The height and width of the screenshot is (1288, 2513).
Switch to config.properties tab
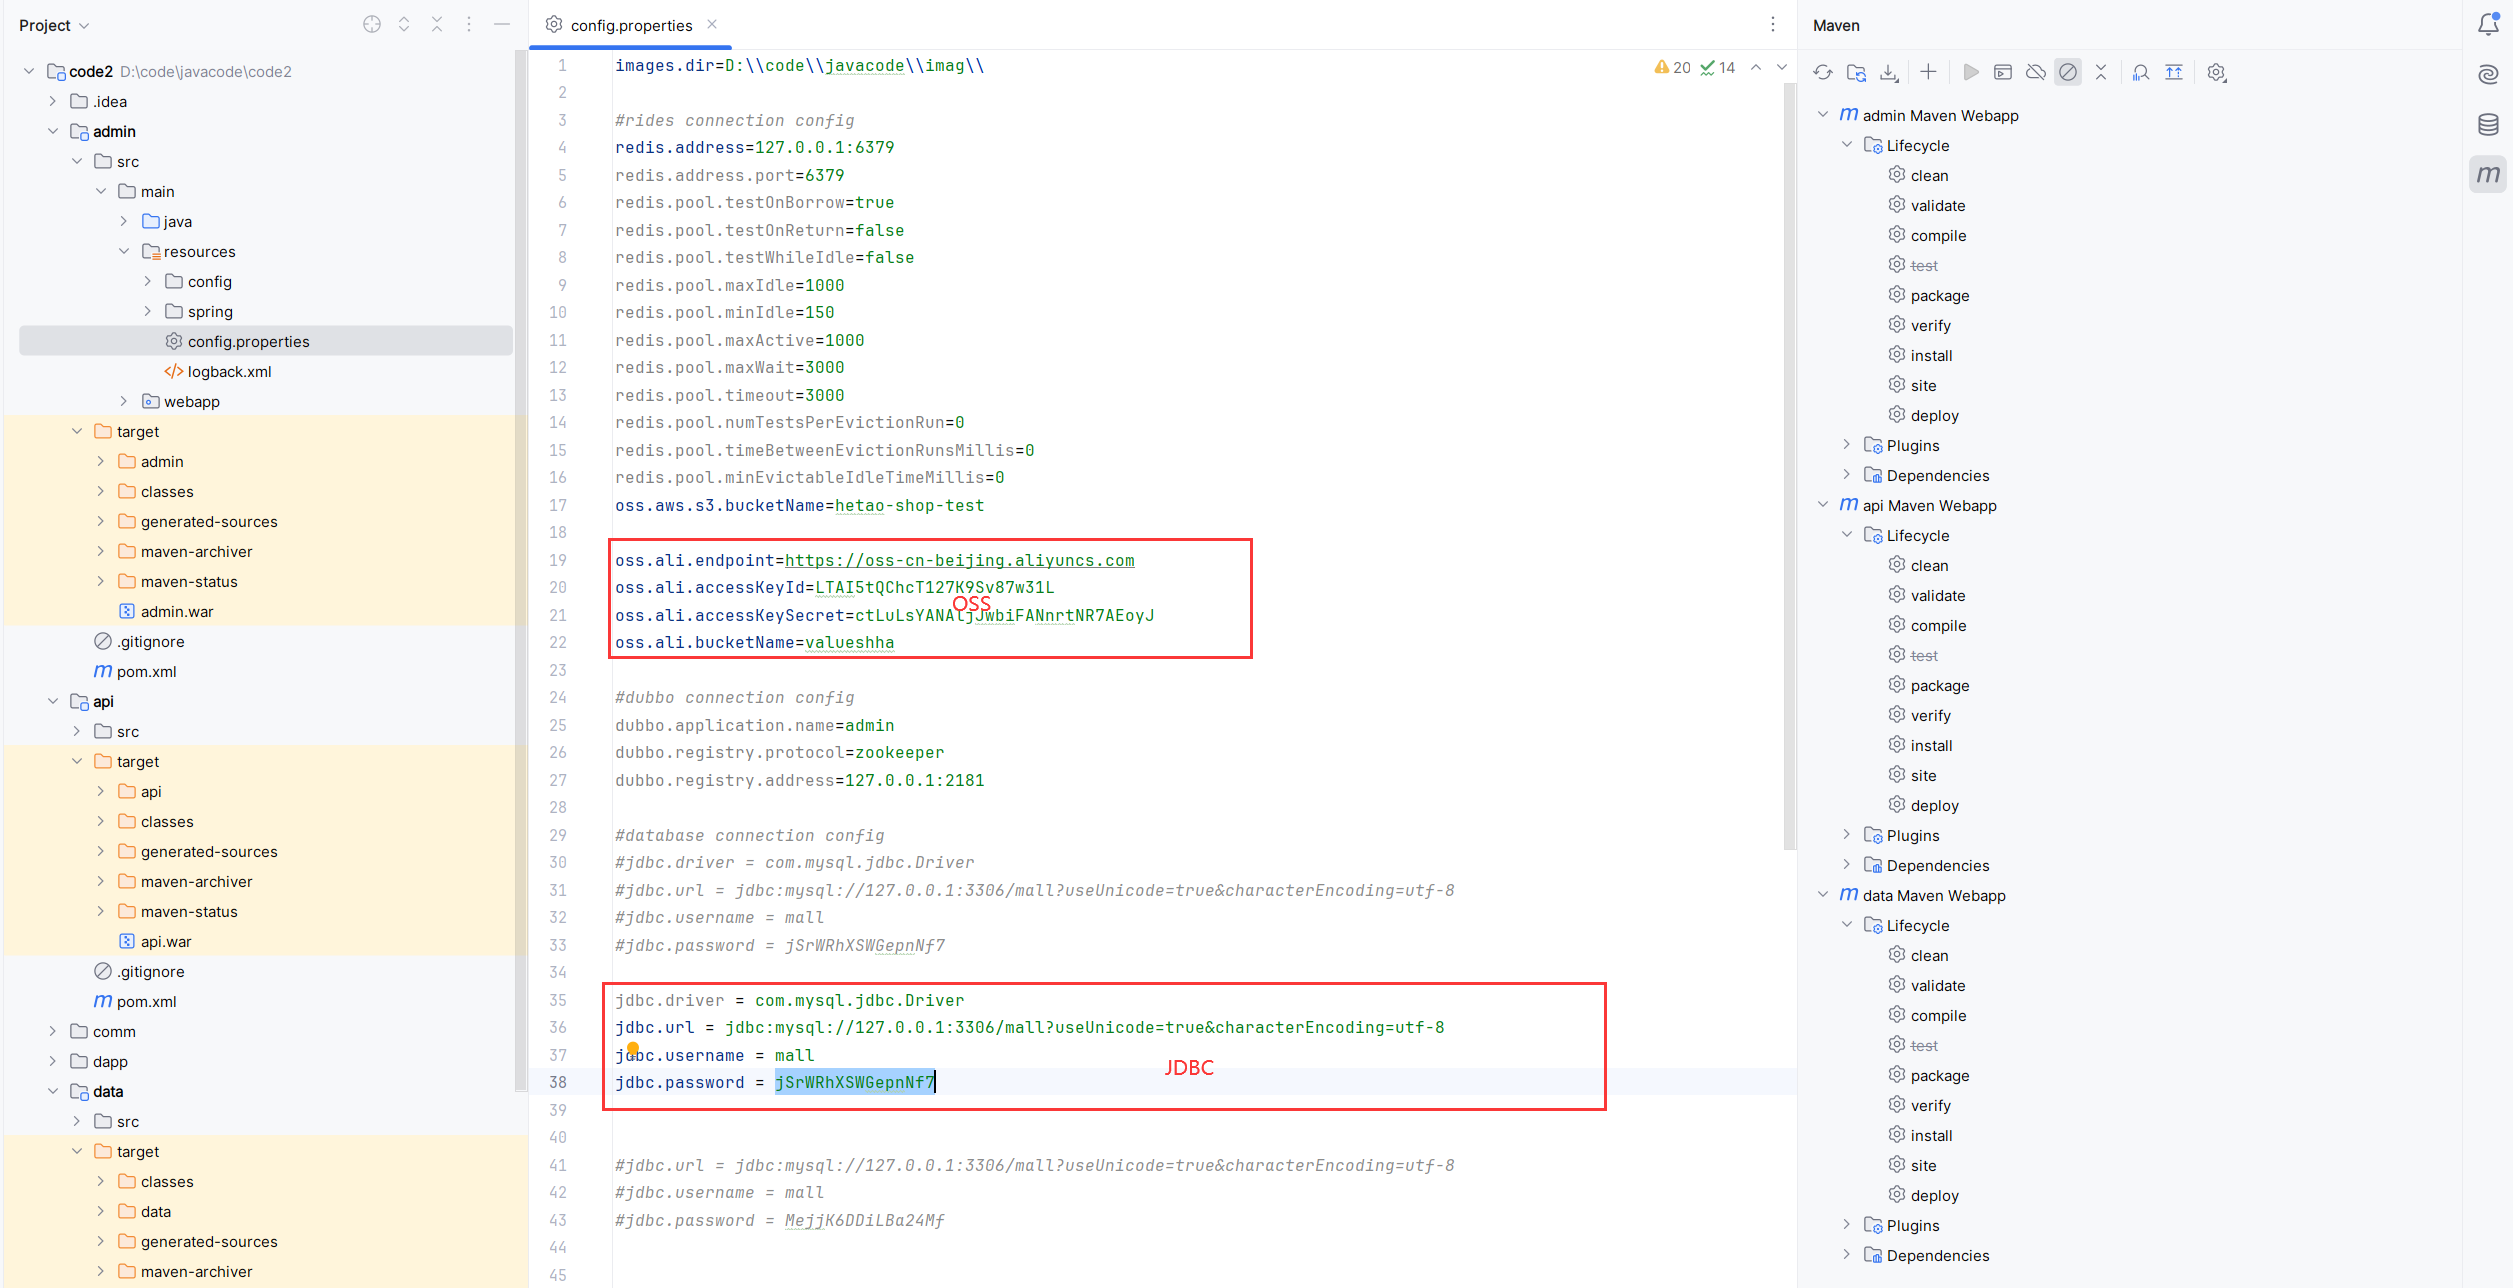pyautogui.click(x=630, y=25)
